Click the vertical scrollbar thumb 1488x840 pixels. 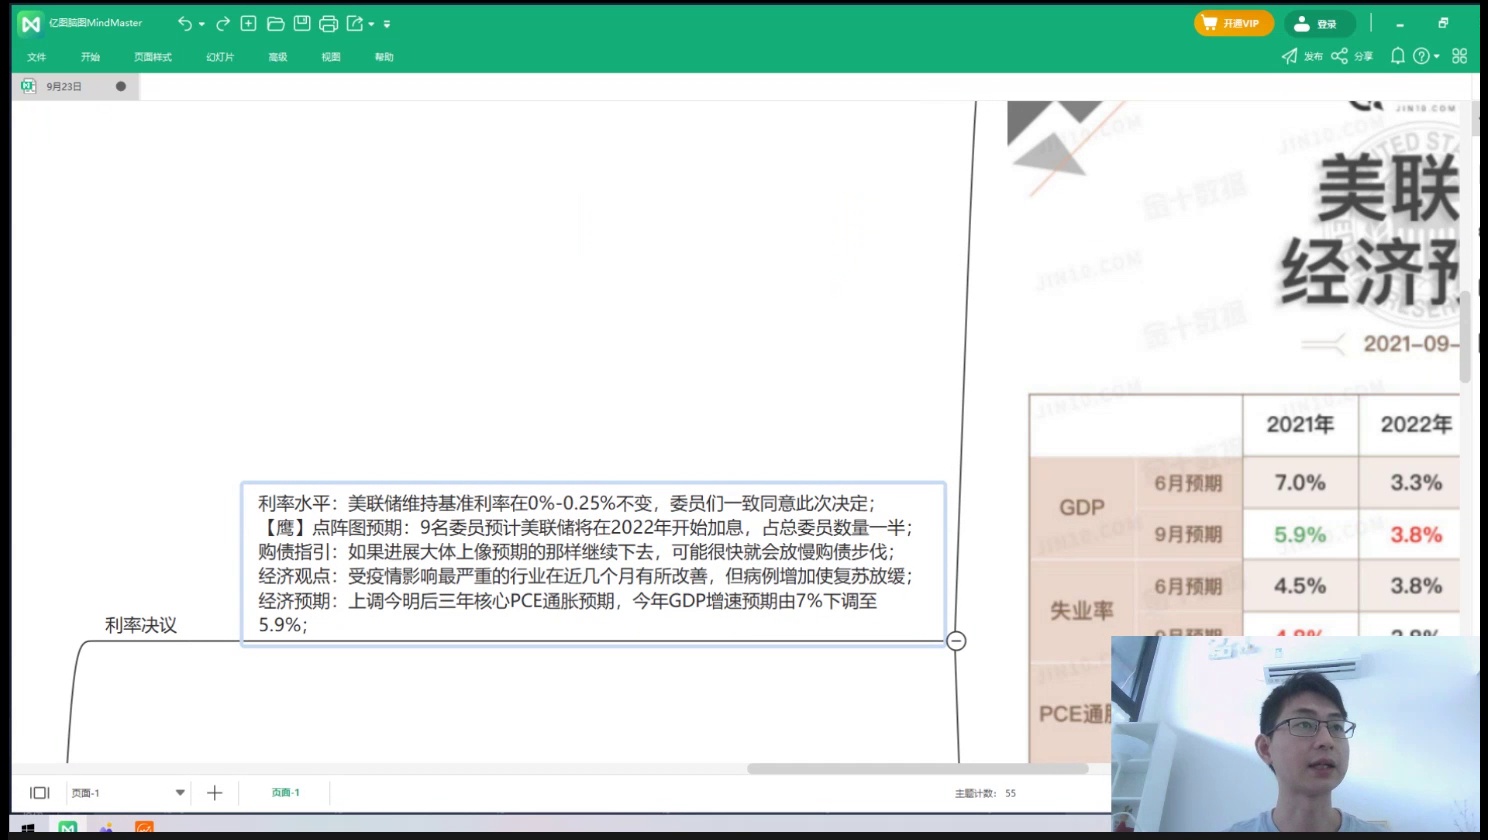[1465, 337]
